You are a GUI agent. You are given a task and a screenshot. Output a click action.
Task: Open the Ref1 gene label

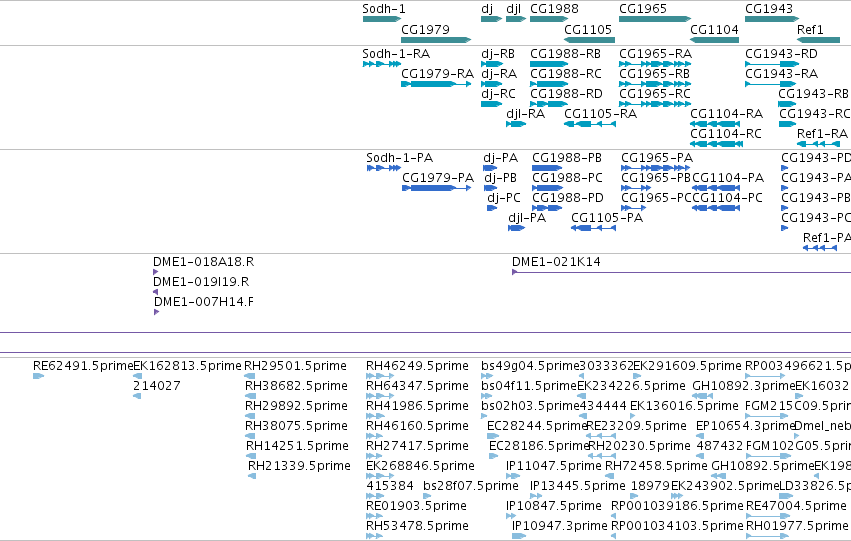click(x=810, y=30)
